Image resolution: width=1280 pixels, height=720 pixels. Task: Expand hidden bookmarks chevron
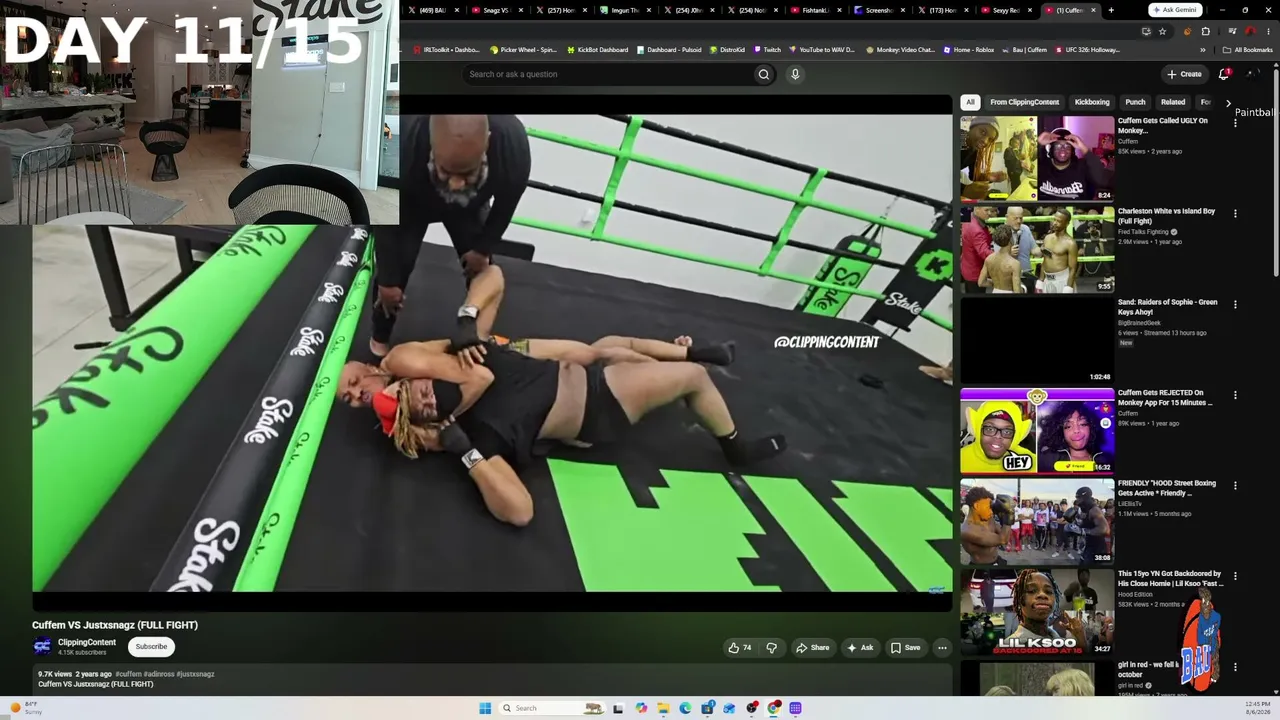point(1203,49)
